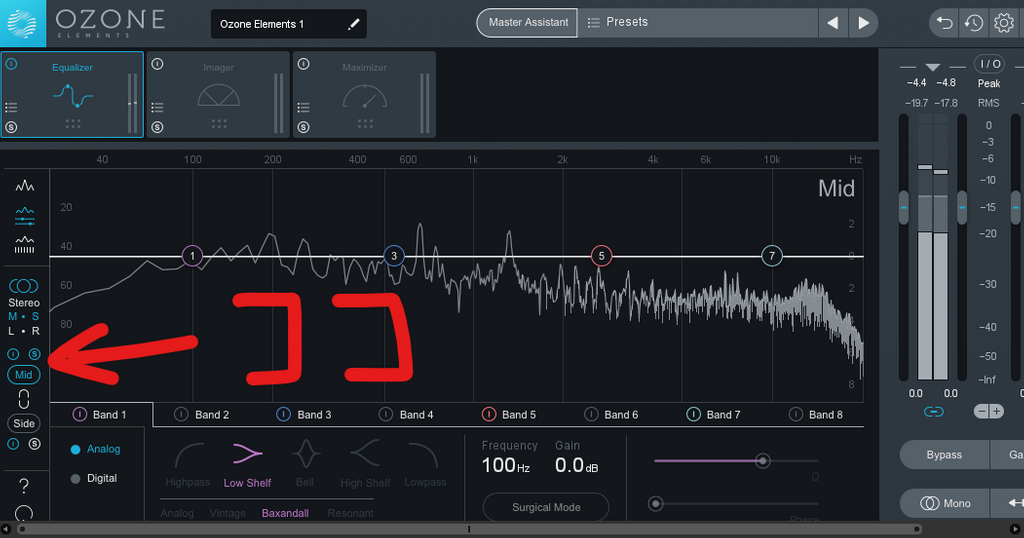Click the Equalizer module drag handle dots

tap(72, 123)
